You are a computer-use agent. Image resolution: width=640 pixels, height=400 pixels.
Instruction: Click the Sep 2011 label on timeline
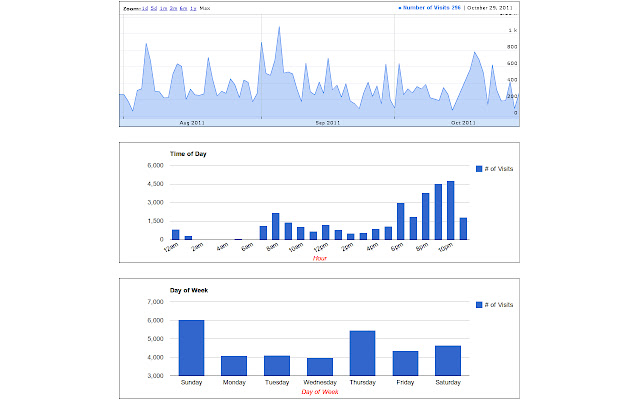tap(327, 123)
